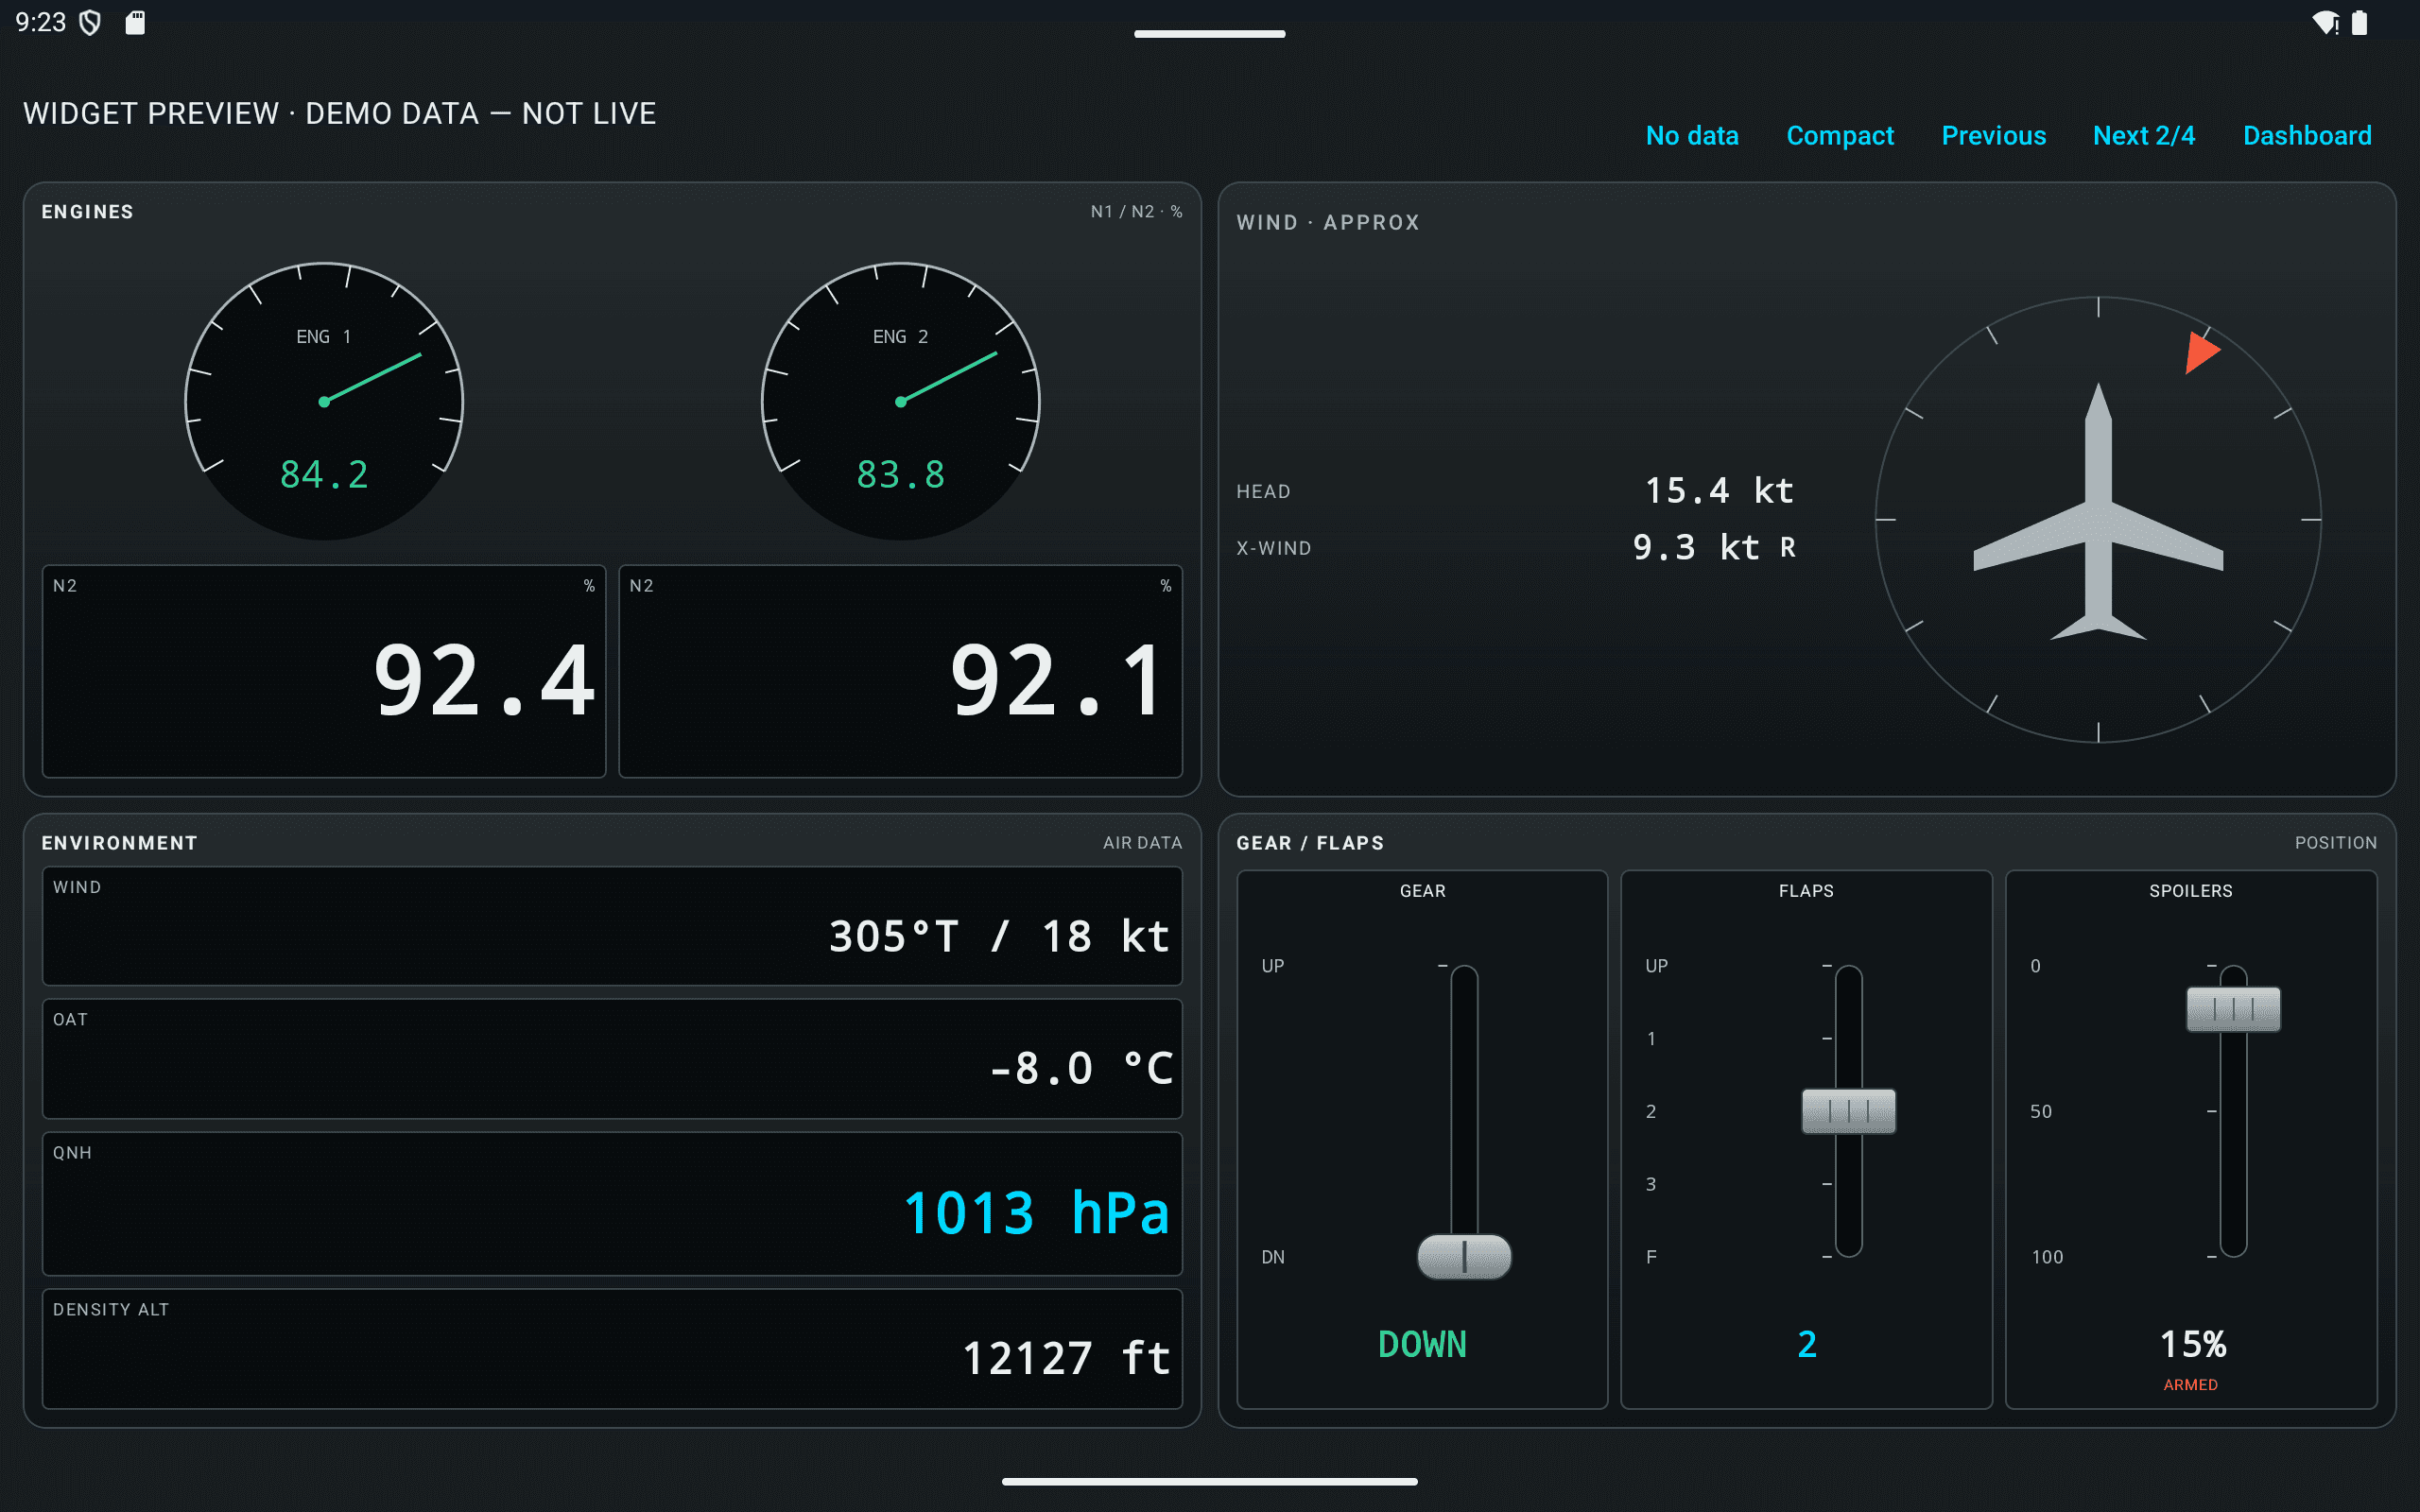Screen dimensions: 2420x1512
Task: Click the blue flaps position 2 readout
Action: click(x=1806, y=1344)
